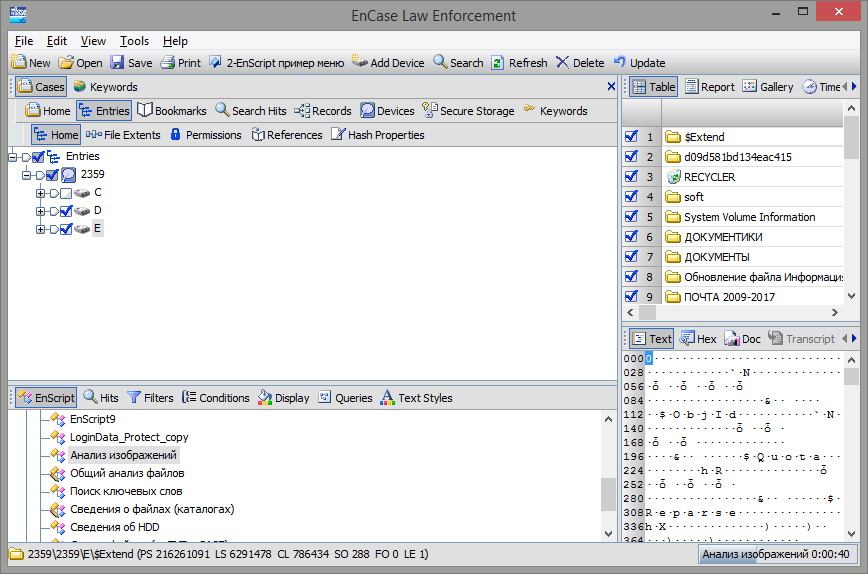This screenshot has height=574, width=868.
Task: Show the Bookmarks view
Action: pos(172,111)
